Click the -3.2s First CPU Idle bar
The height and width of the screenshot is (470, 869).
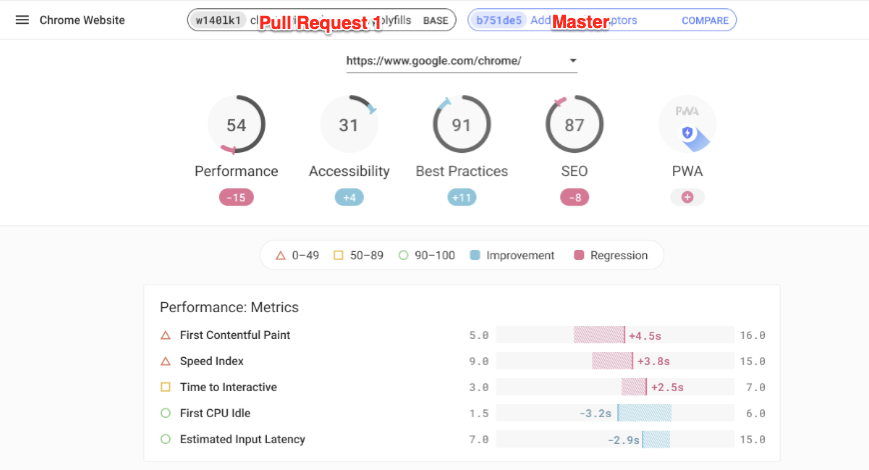pos(645,413)
